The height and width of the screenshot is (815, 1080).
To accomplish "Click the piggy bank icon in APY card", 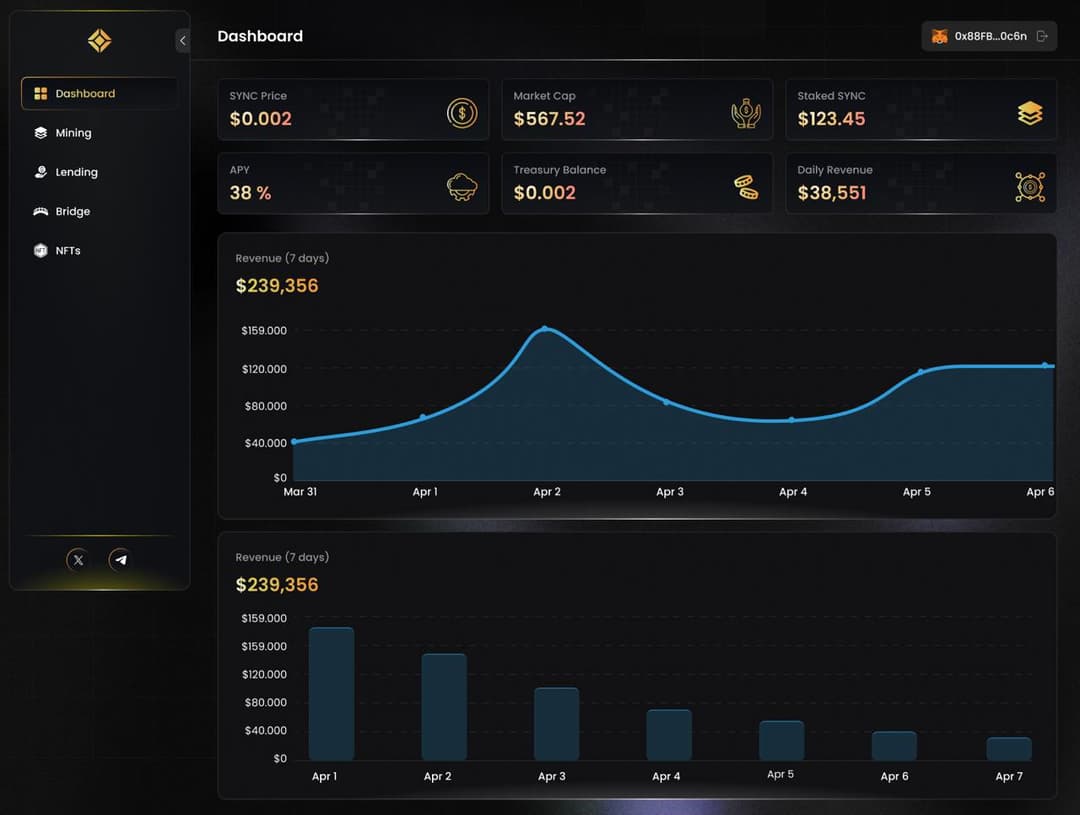I will 462,187.
